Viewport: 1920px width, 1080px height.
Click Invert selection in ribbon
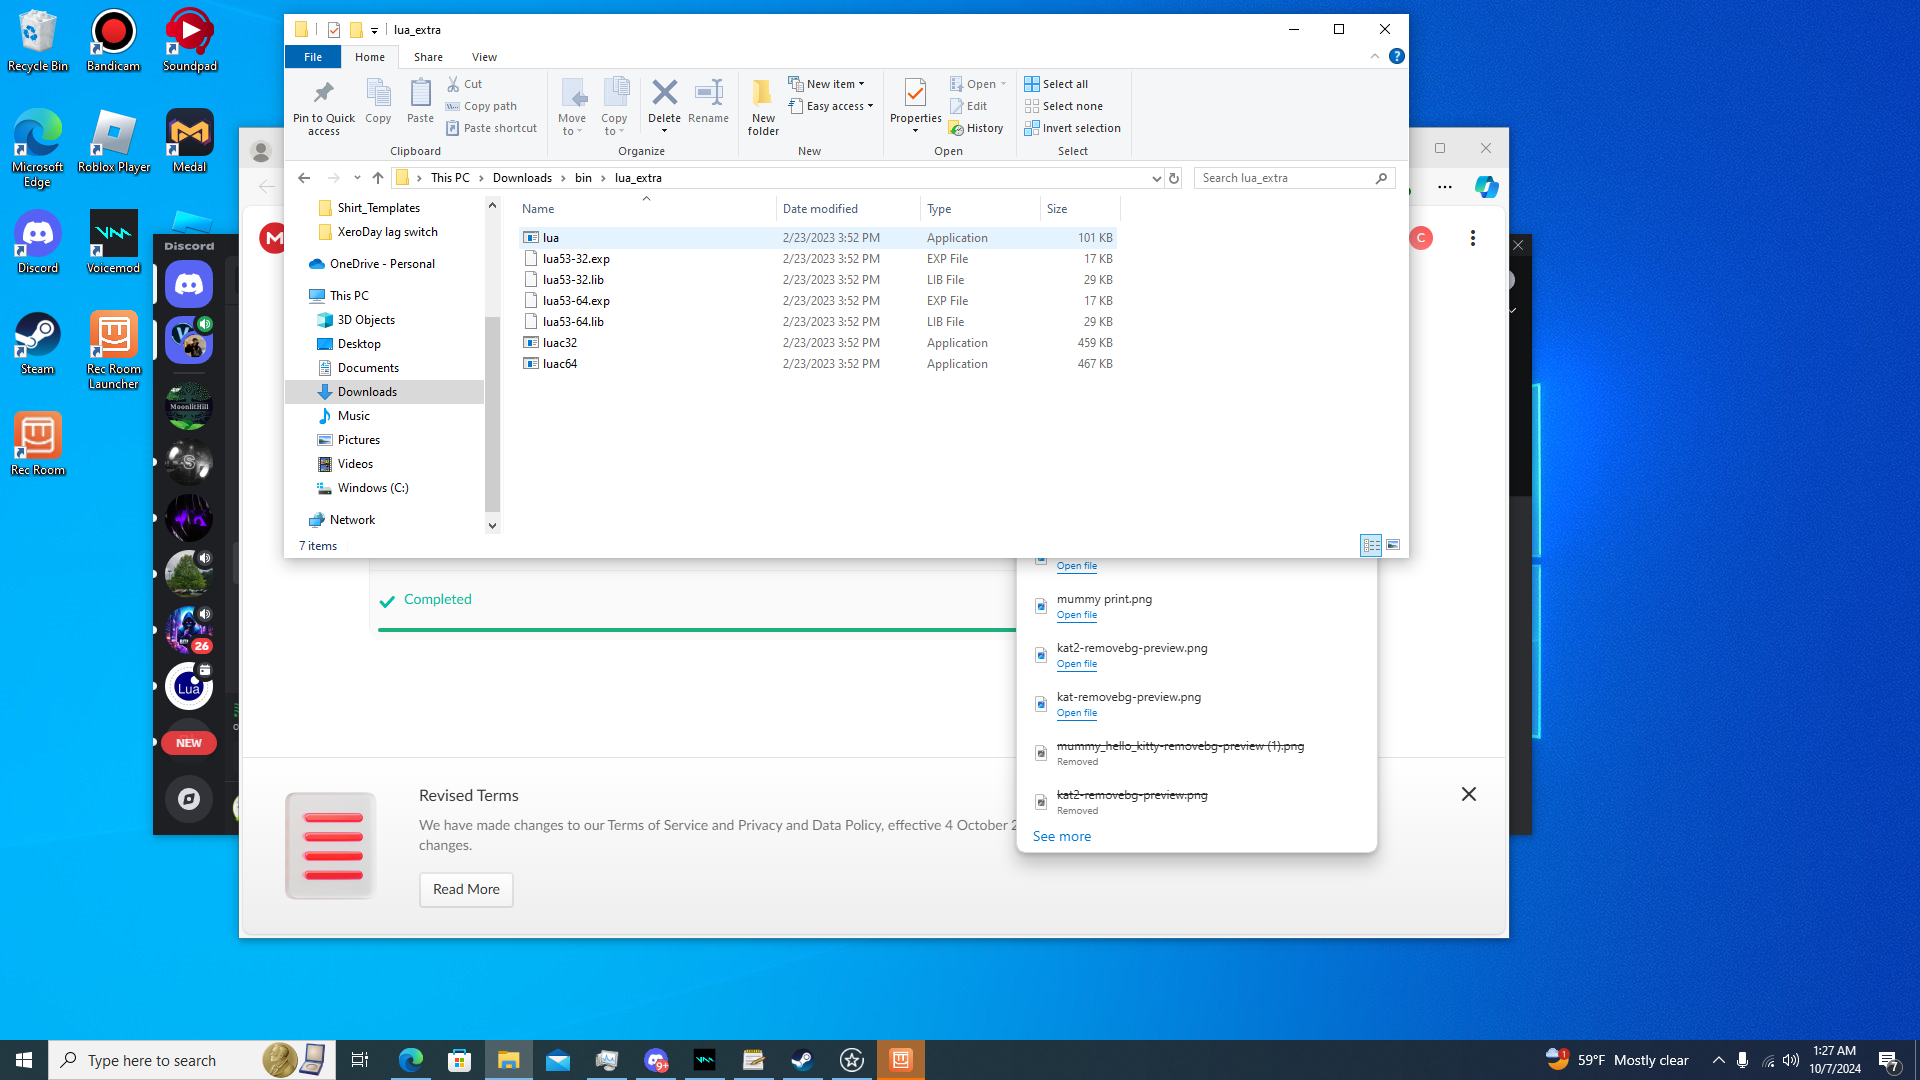[1072, 128]
